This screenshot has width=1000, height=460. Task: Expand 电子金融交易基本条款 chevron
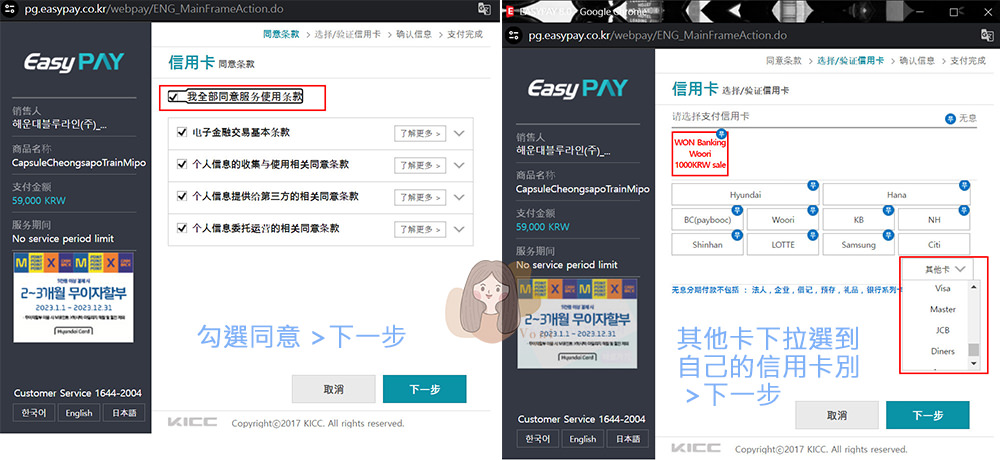coord(460,133)
